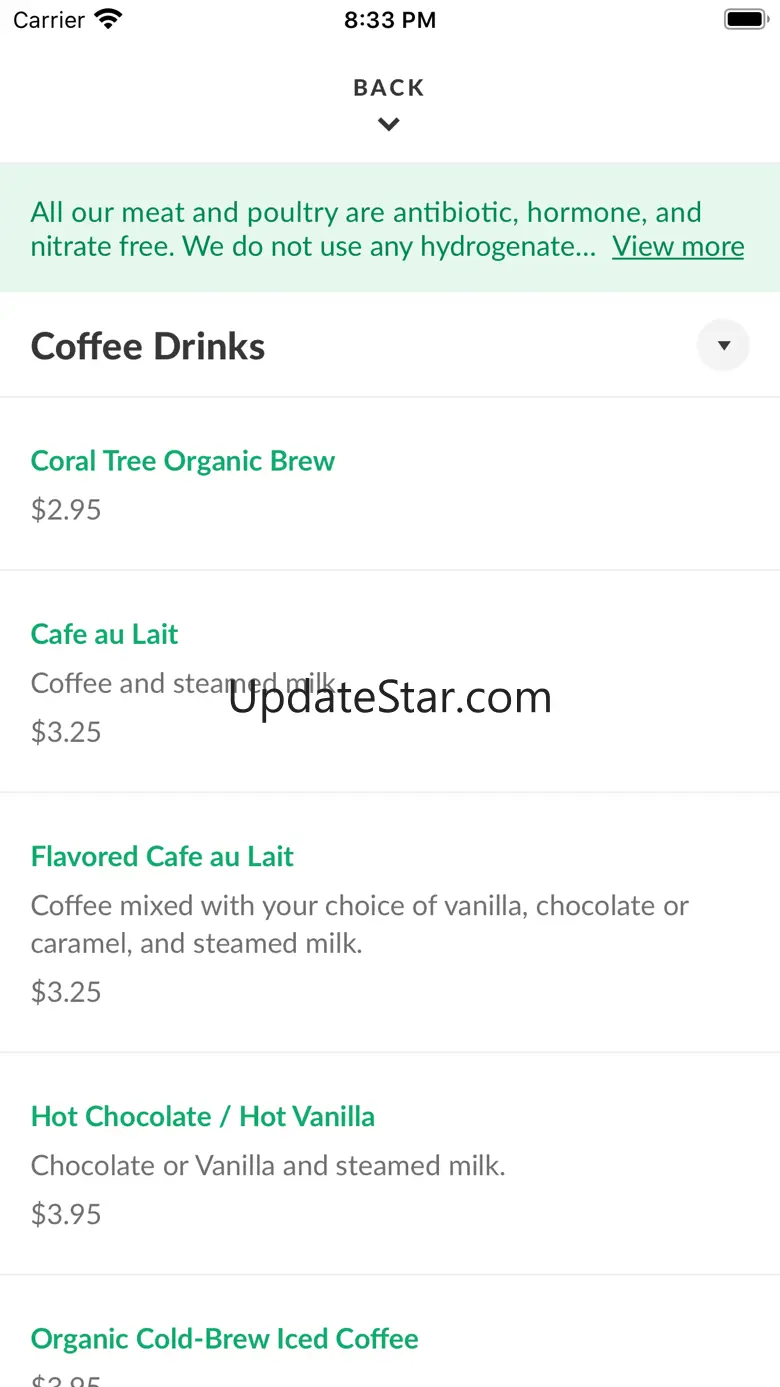Tap the 8:33 PM clock
The width and height of the screenshot is (780, 1387).
390,19
